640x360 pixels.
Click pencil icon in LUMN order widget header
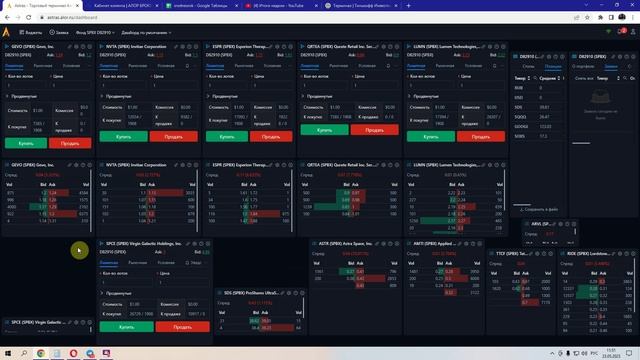coord(483,47)
